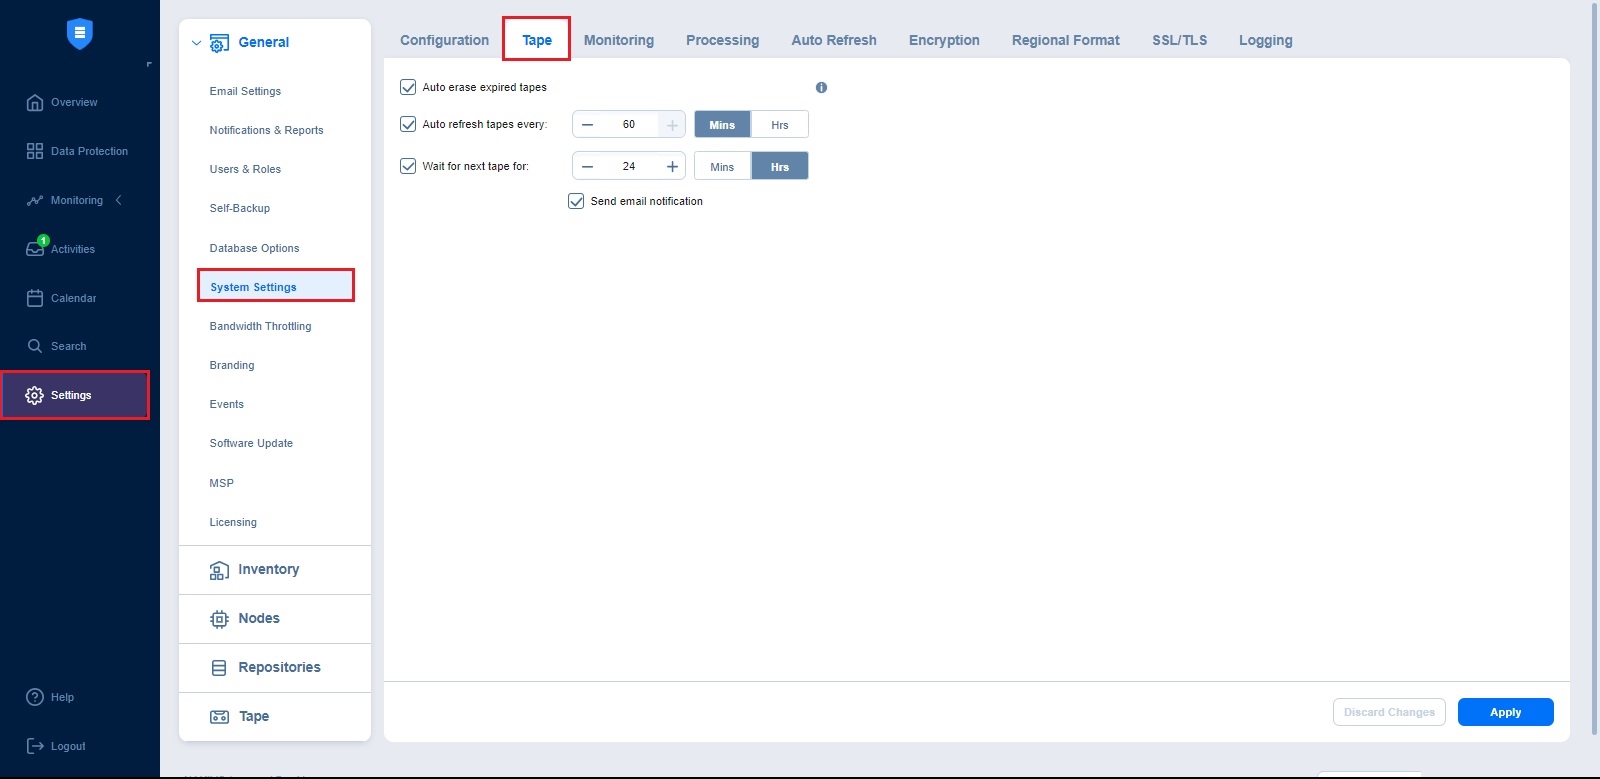Click the info icon beside auto erase

click(821, 88)
